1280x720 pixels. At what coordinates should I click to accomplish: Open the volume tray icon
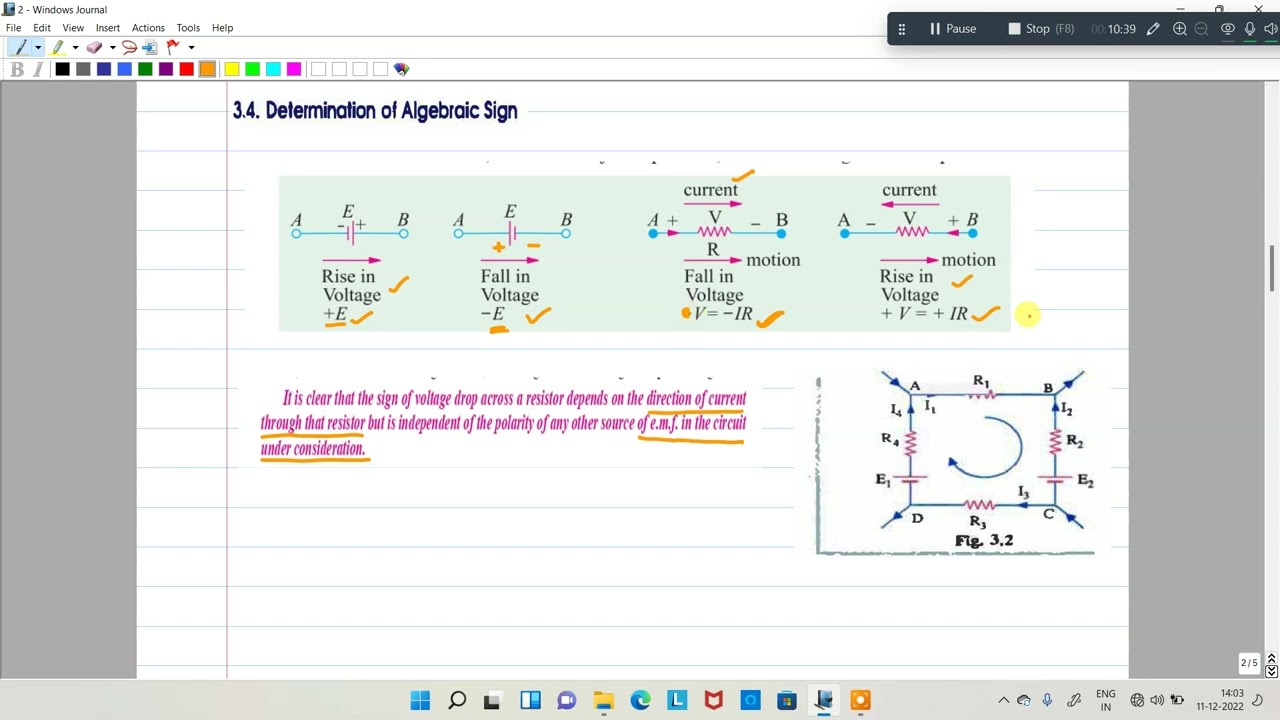pyautogui.click(x=1157, y=700)
